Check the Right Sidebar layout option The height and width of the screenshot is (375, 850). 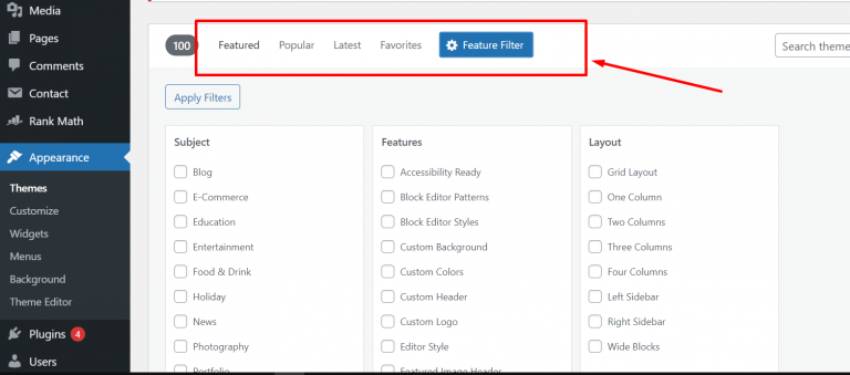[x=595, y=321]
